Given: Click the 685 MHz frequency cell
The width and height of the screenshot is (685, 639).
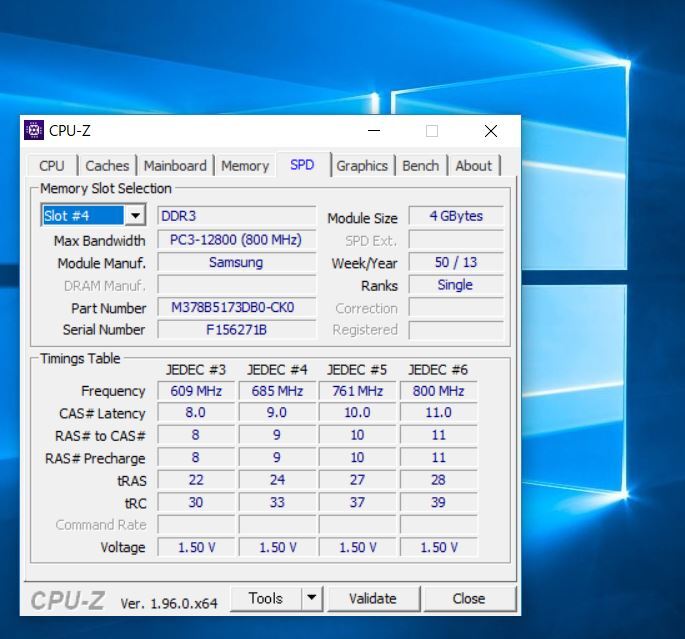Looking at the screenshot, I should click(x=277, y=391).
